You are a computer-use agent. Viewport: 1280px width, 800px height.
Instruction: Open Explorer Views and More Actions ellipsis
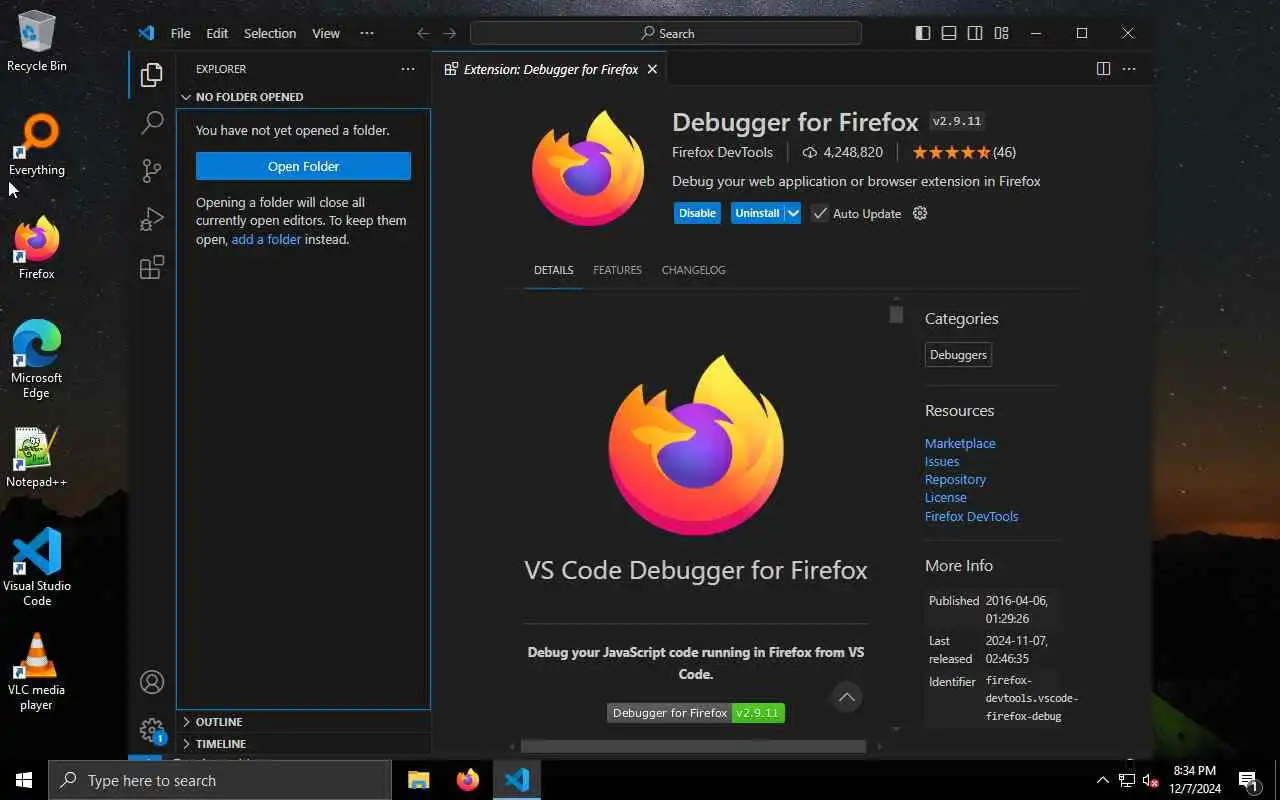(x=408, y=69)
